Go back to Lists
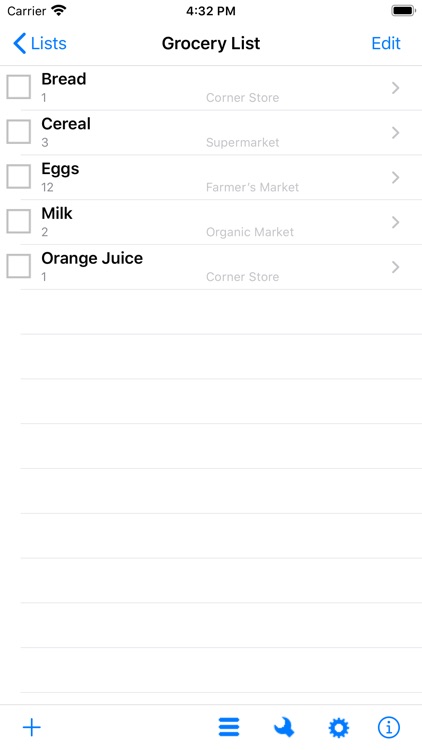The height and width of the screenshot is (750, 422). pos(40,44)
